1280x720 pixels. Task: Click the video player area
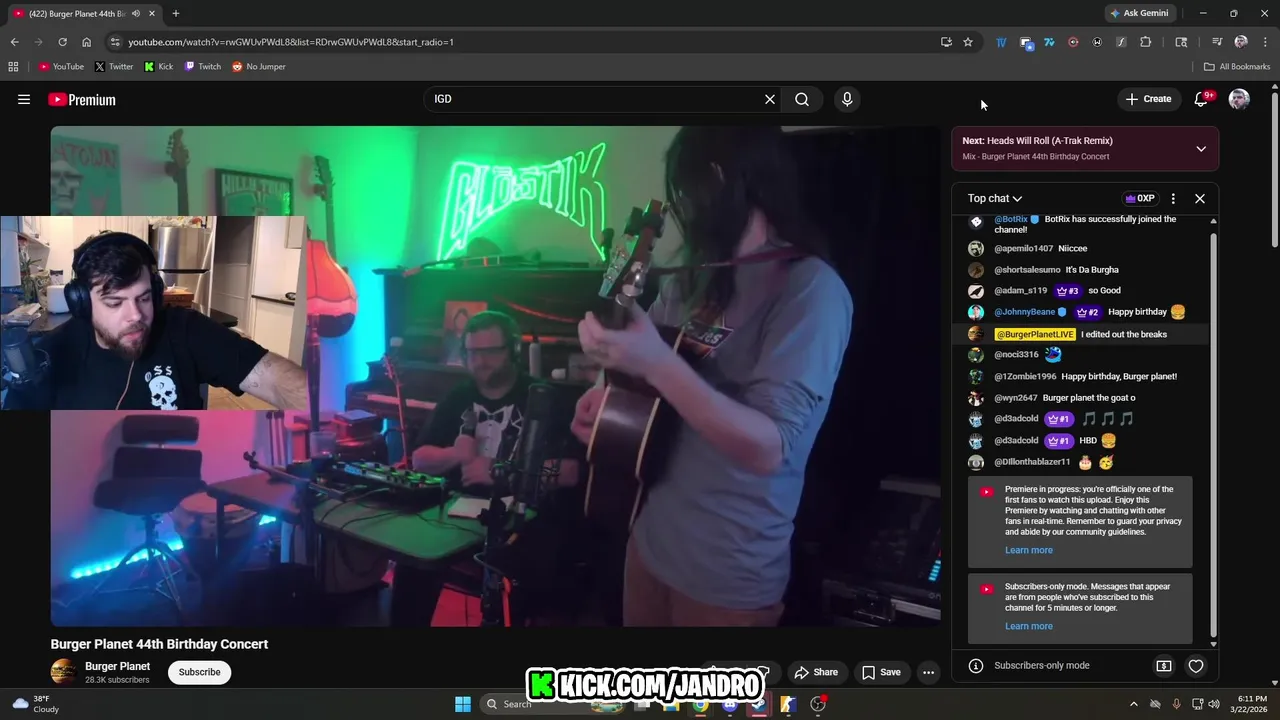495,376
